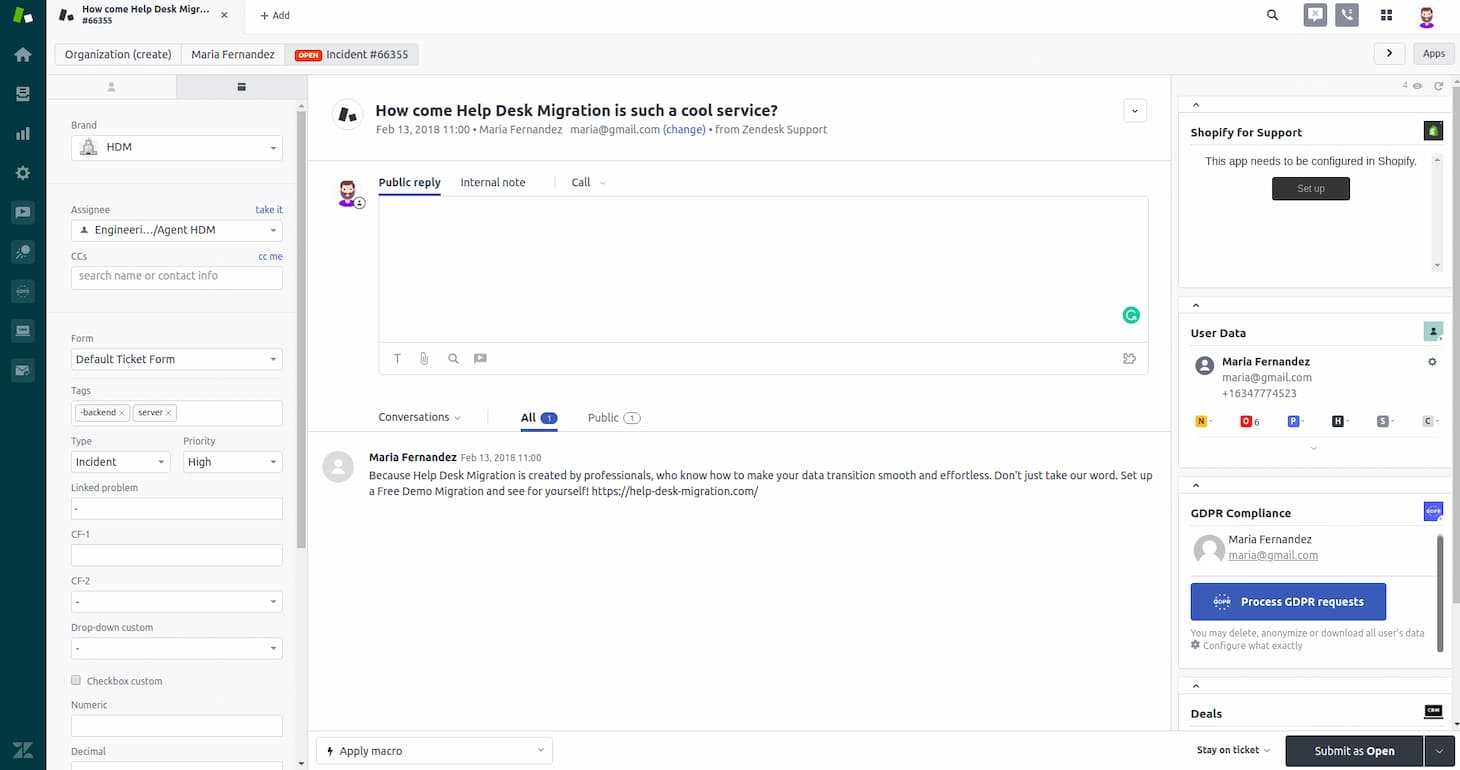Open Maria Fernandez breadcrumb tab

tap(233, 54)
